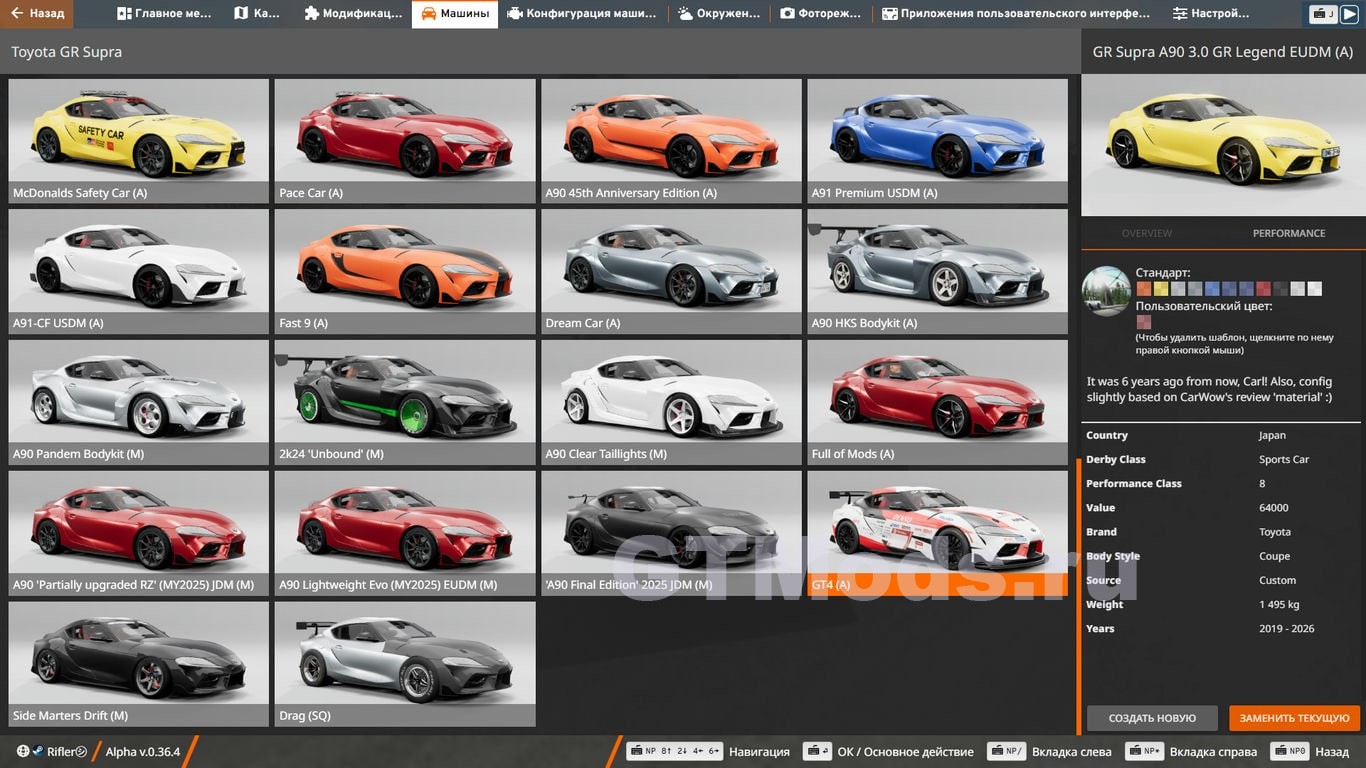Click the Body Style value 'Coupe'
Viewport: 1366px width, 768px height.
click(1275, 556)
